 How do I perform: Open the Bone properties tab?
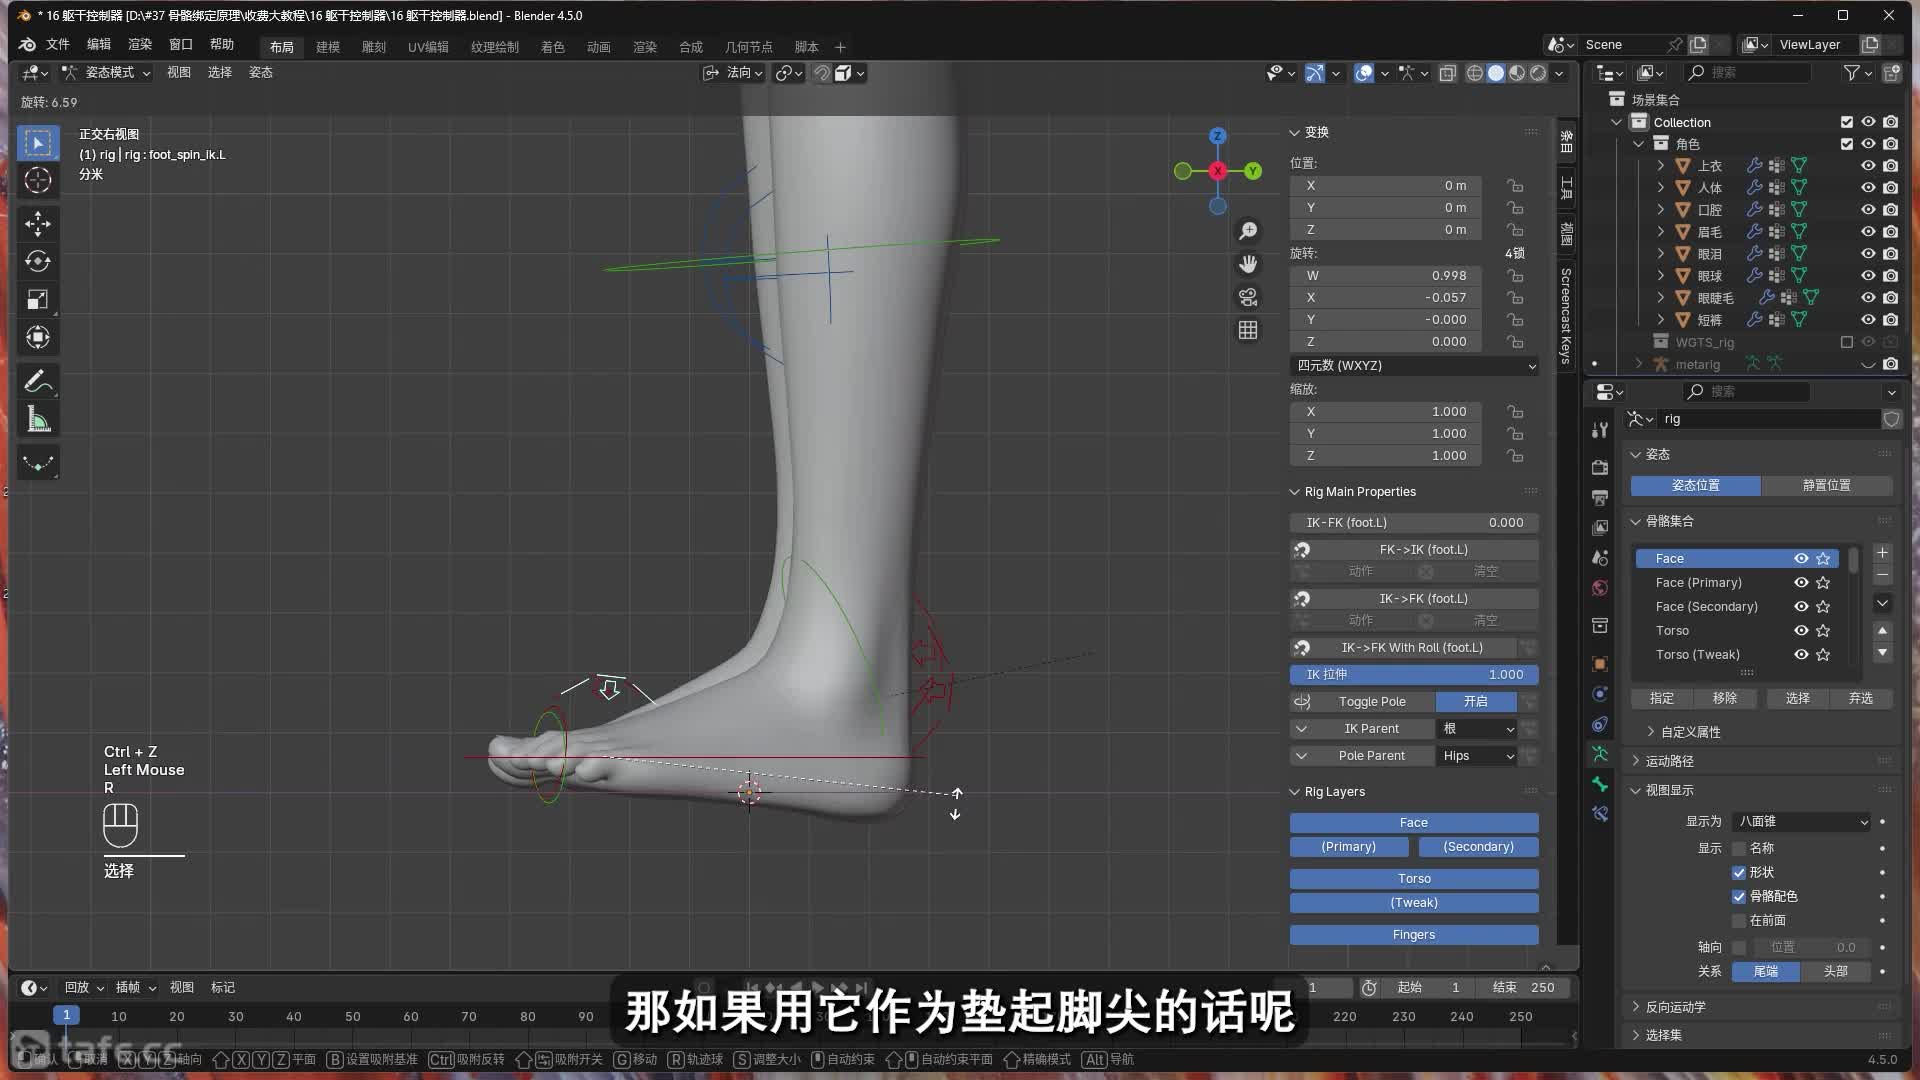click(1600, 784)
